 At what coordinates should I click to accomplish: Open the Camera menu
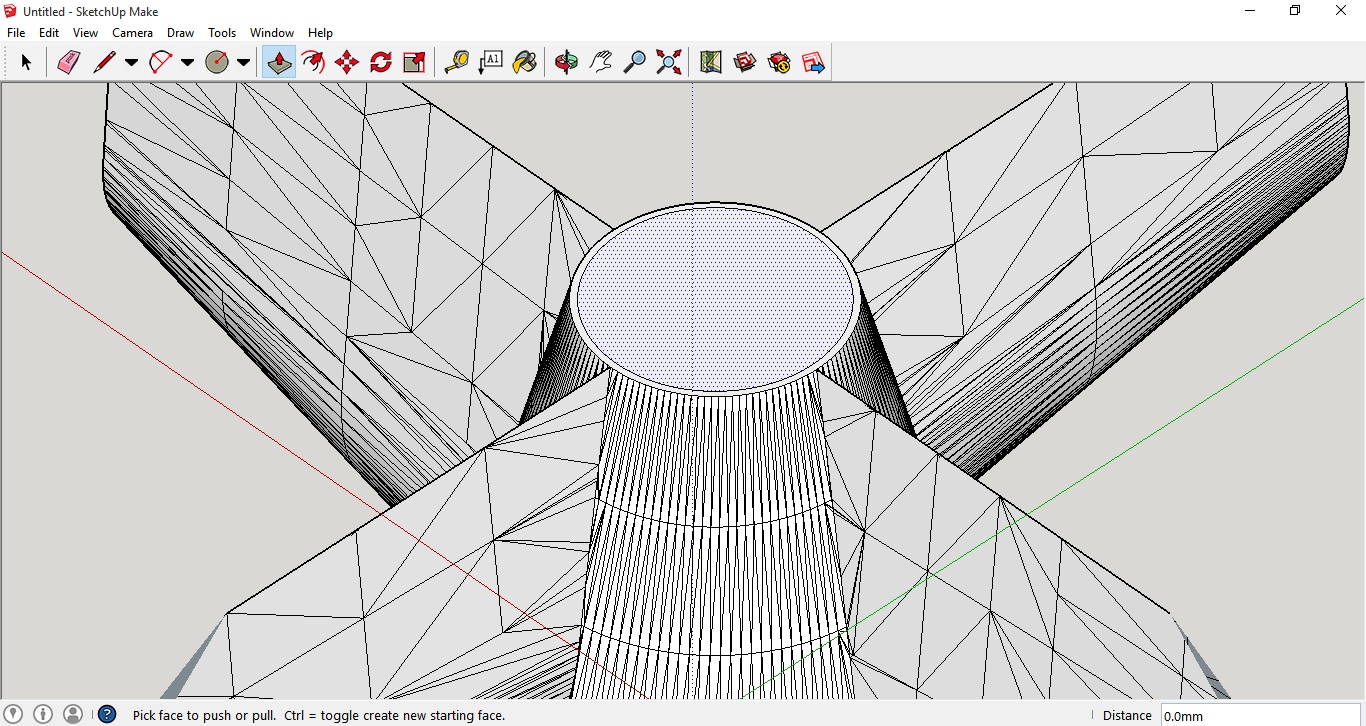133,33
